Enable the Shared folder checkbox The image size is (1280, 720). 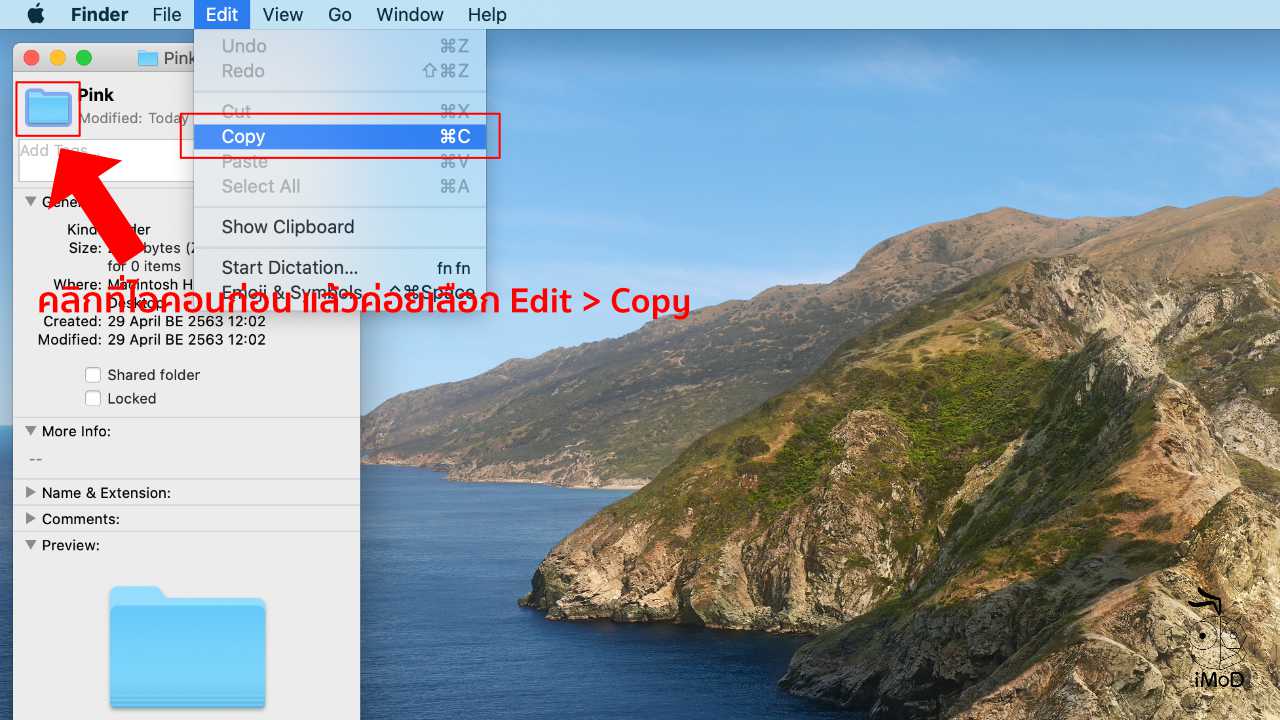pos(93,375)
